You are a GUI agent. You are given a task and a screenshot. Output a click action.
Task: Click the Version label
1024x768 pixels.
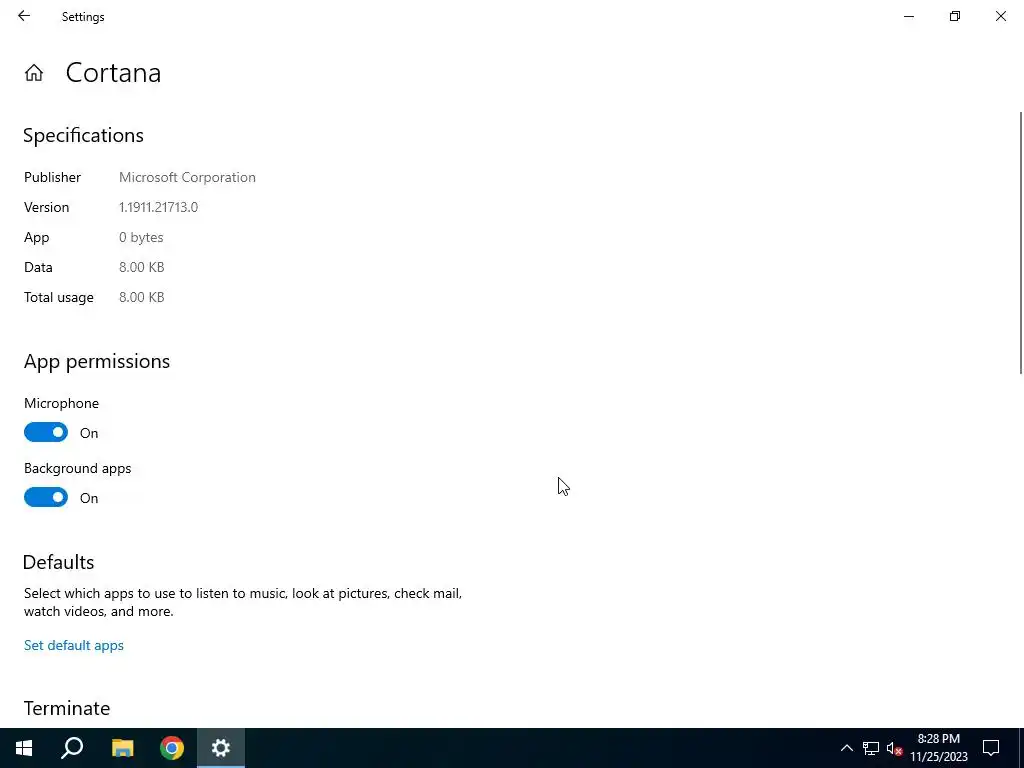tap(46, 207)
